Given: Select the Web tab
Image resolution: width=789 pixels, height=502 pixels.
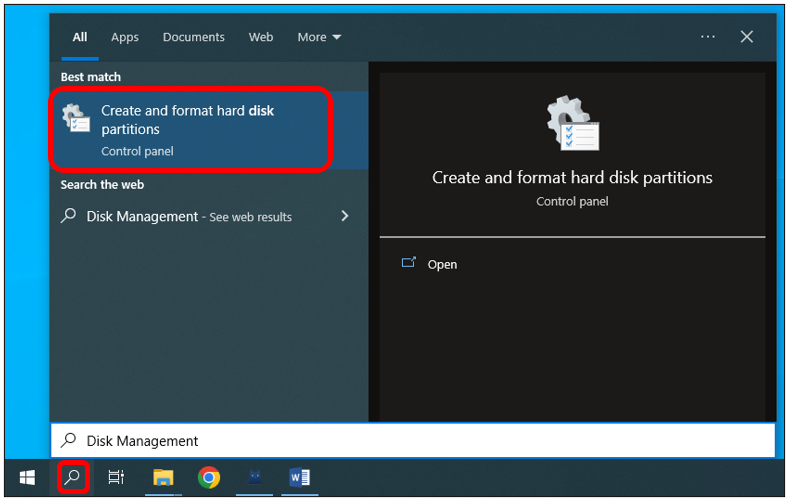Looking at the screenshot, I should 261,37.
